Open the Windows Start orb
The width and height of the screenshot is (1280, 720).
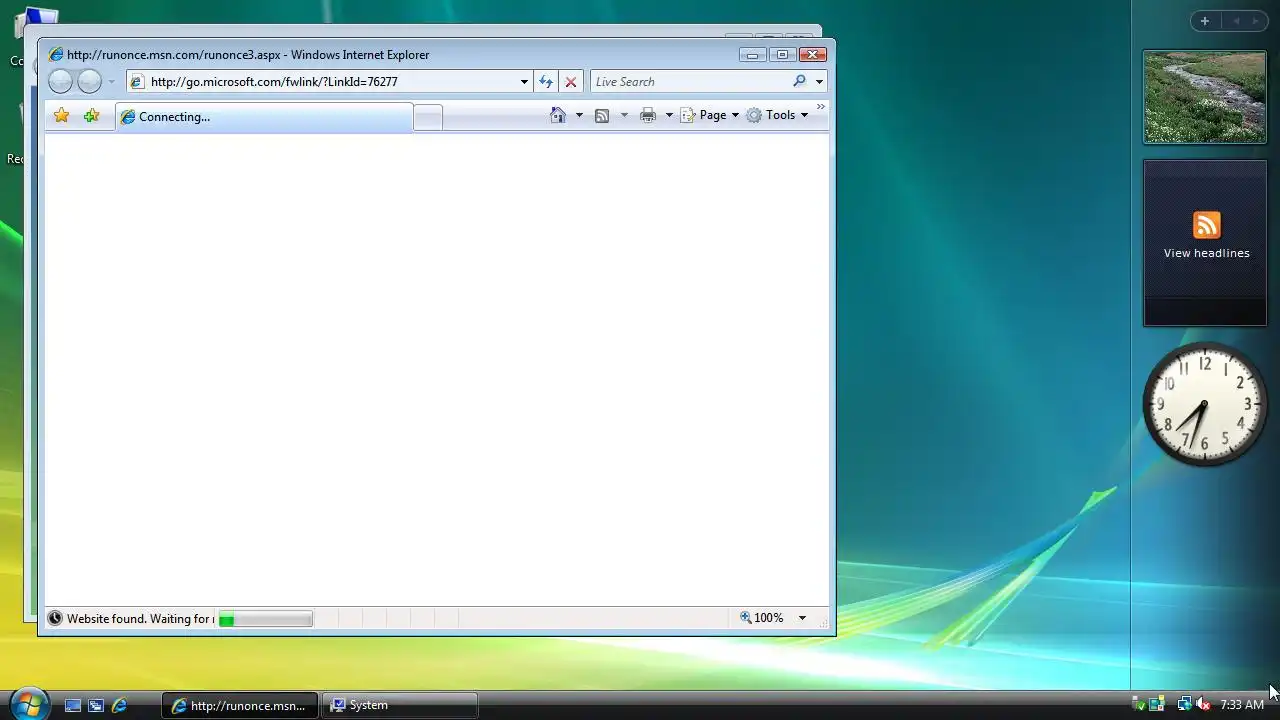tap(27, 704)
